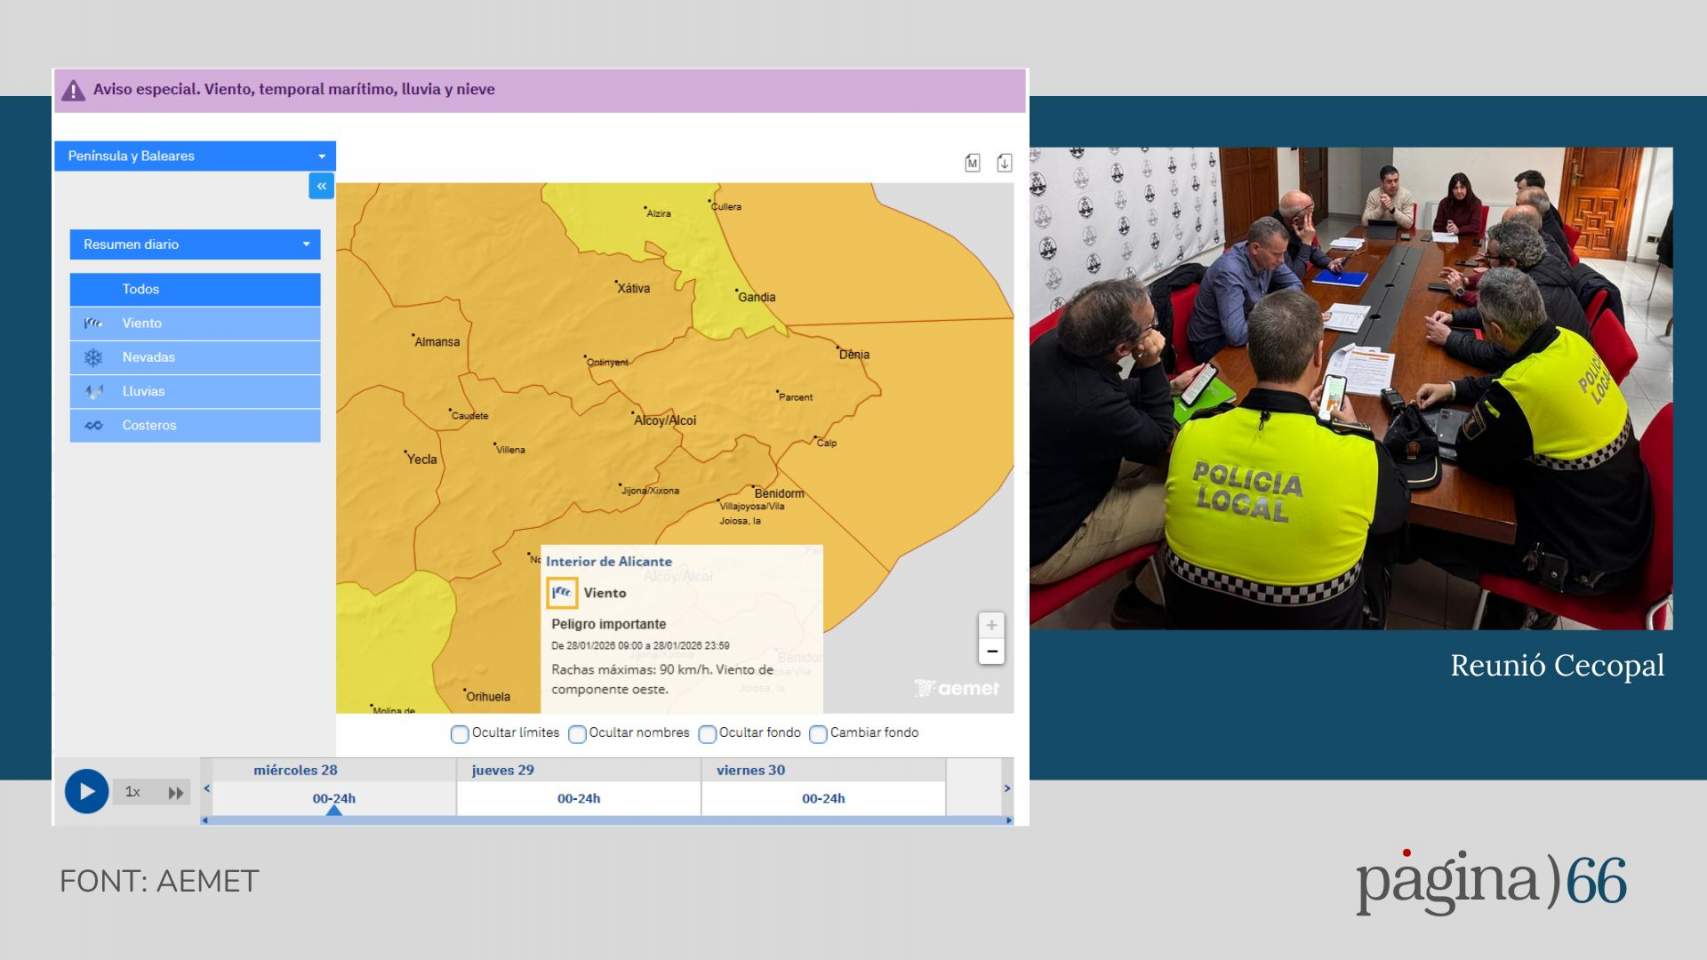This screenshot has height=960, width=1707.
Task: Click the Todos filter button
Action: tap(195, 289)
